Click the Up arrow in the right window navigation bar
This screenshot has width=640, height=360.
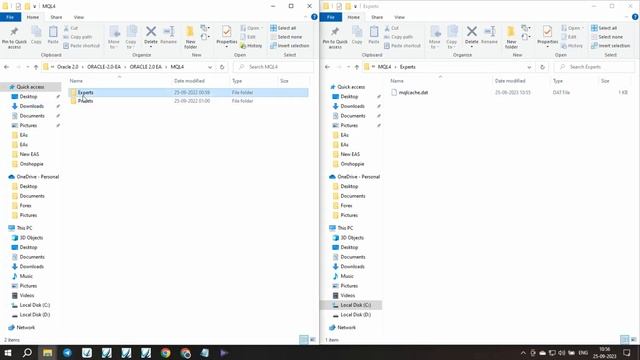click(357, 67)
